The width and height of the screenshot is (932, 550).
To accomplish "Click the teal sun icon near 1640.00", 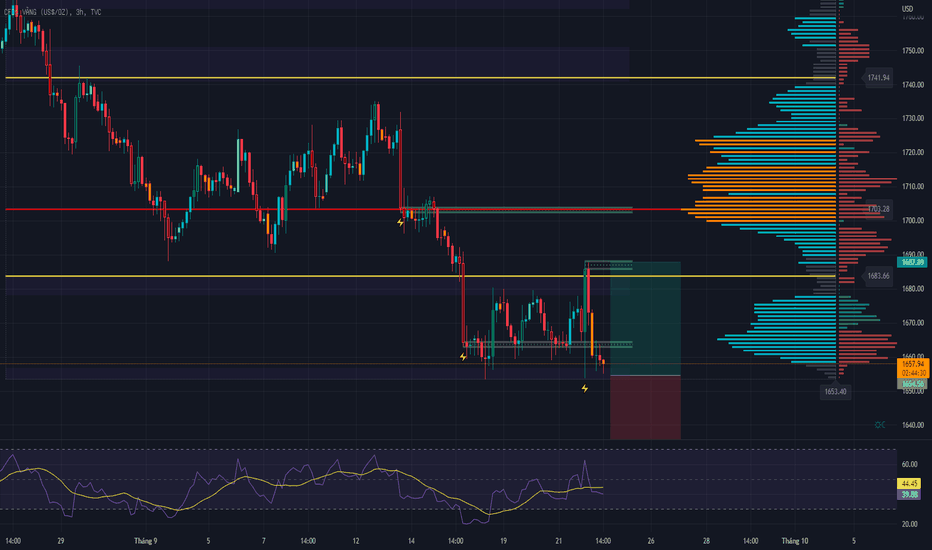I will 880,425.
